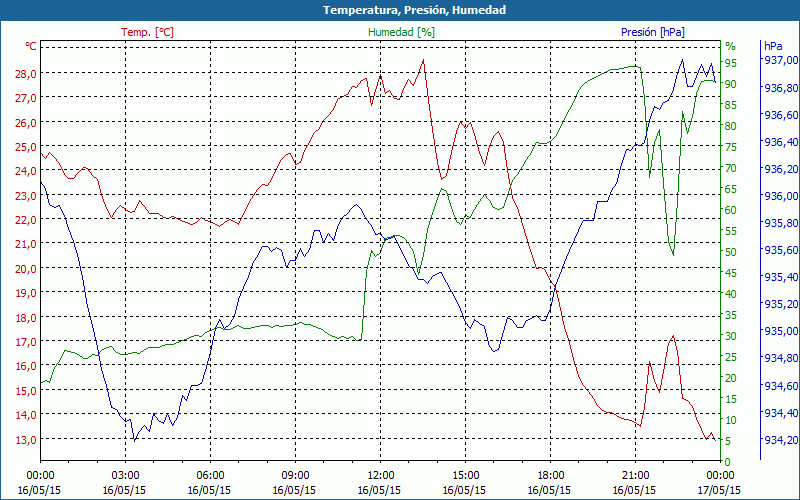Click the '22,0' temperature axis value

[27, 220]
